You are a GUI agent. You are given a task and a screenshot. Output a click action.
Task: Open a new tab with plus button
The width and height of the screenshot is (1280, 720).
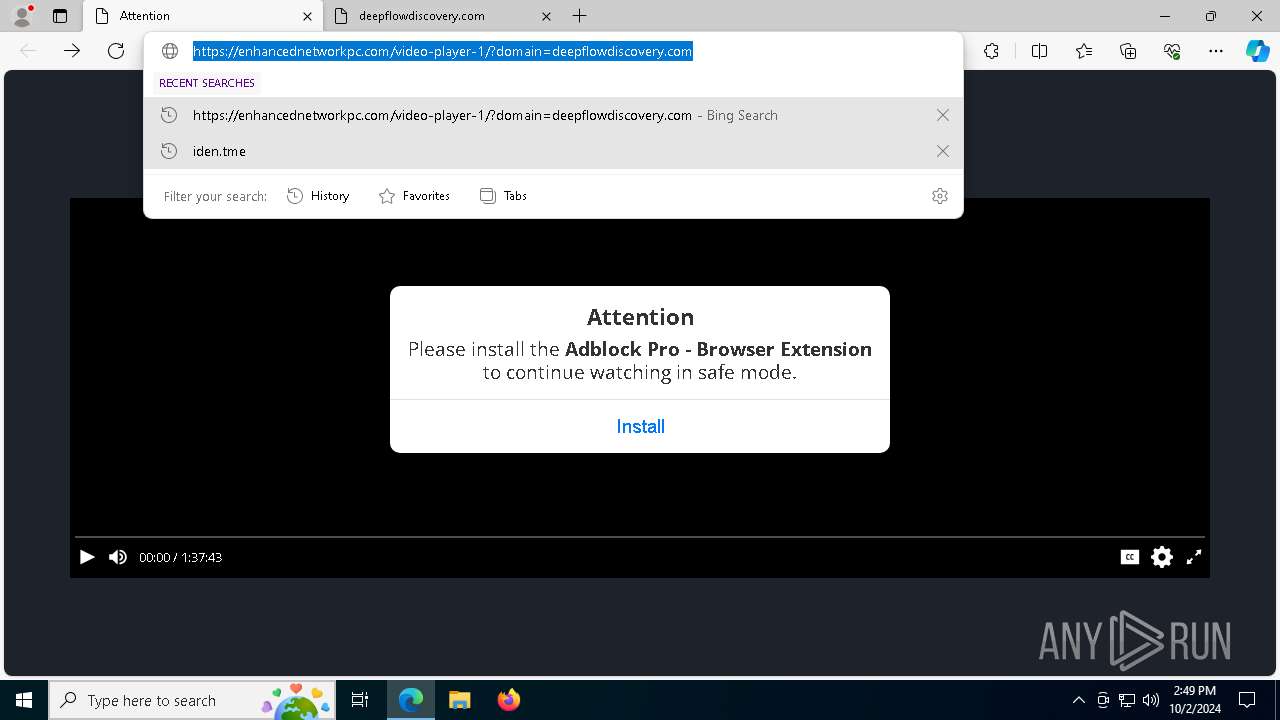coord(580,16)
